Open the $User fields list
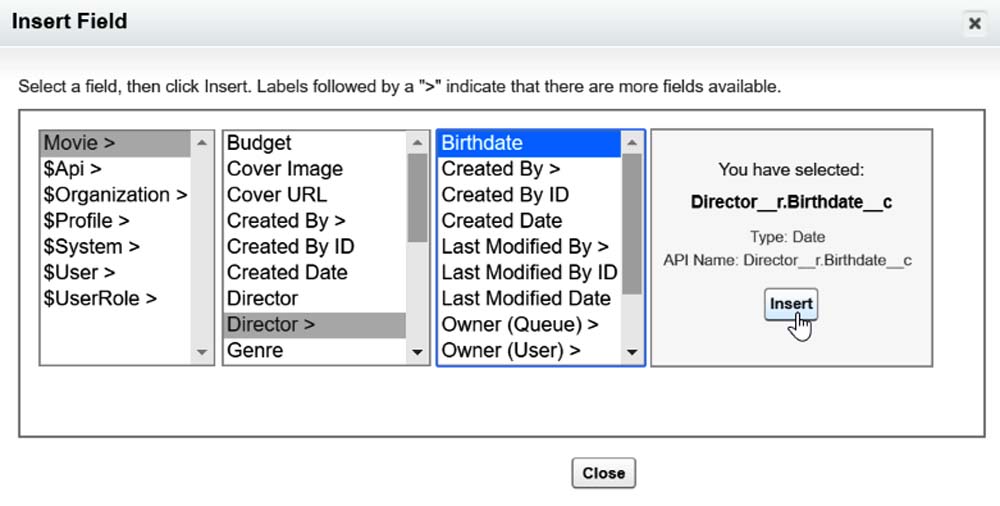The height and width of the screenshot is (506, 1000). point(79,273)
